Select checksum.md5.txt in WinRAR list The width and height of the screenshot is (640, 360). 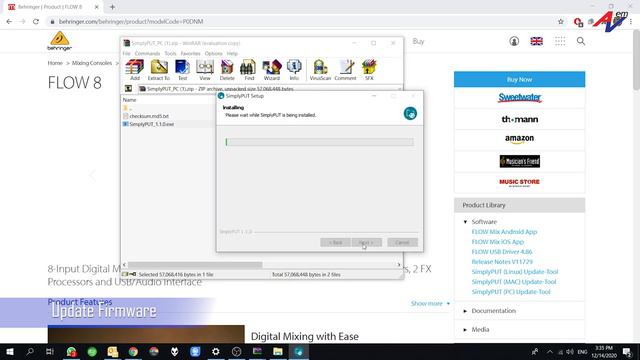click(x=149, y=116)
